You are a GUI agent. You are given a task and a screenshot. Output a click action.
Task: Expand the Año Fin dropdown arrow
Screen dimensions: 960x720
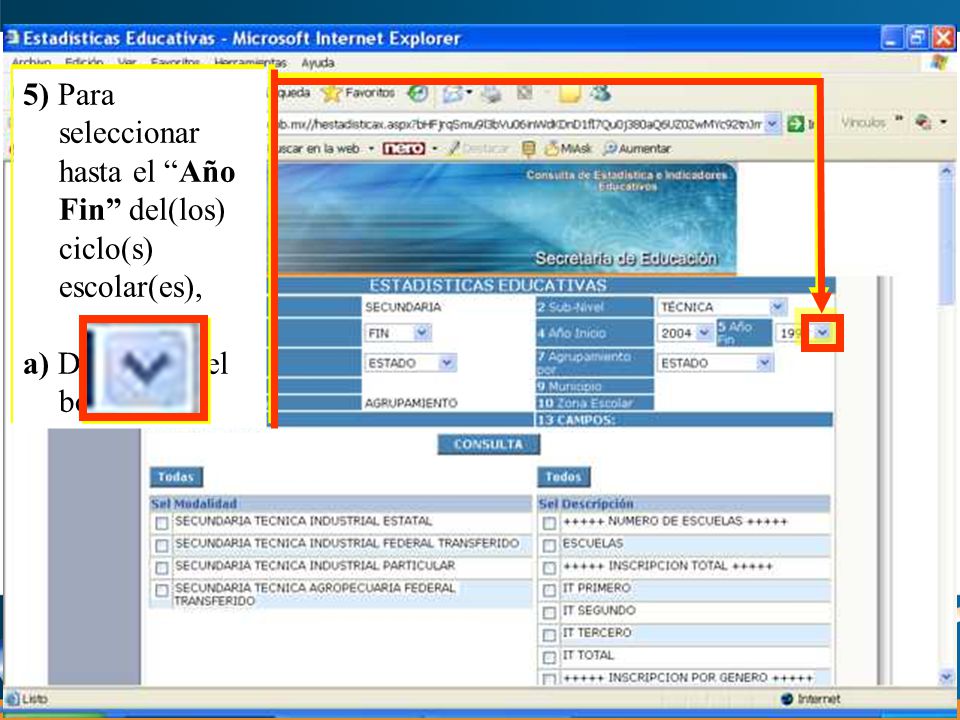[x=822, y=332]
